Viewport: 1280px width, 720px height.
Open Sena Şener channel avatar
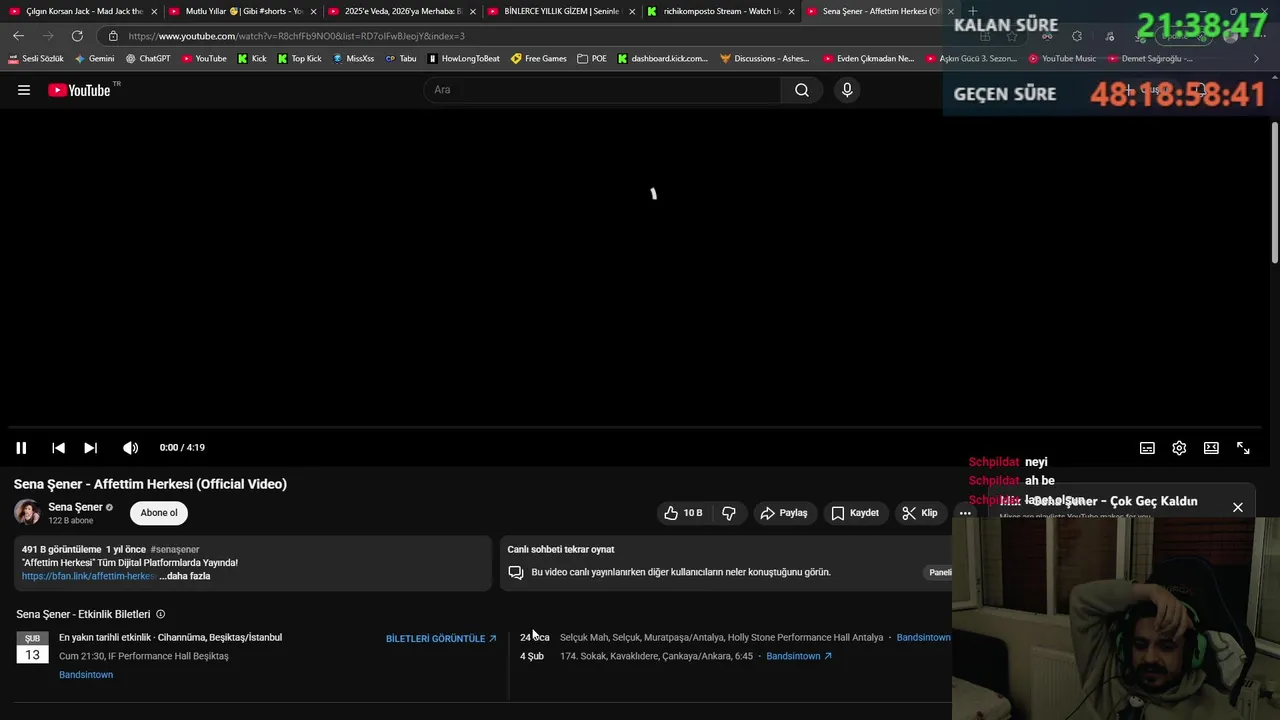[27, 513]
